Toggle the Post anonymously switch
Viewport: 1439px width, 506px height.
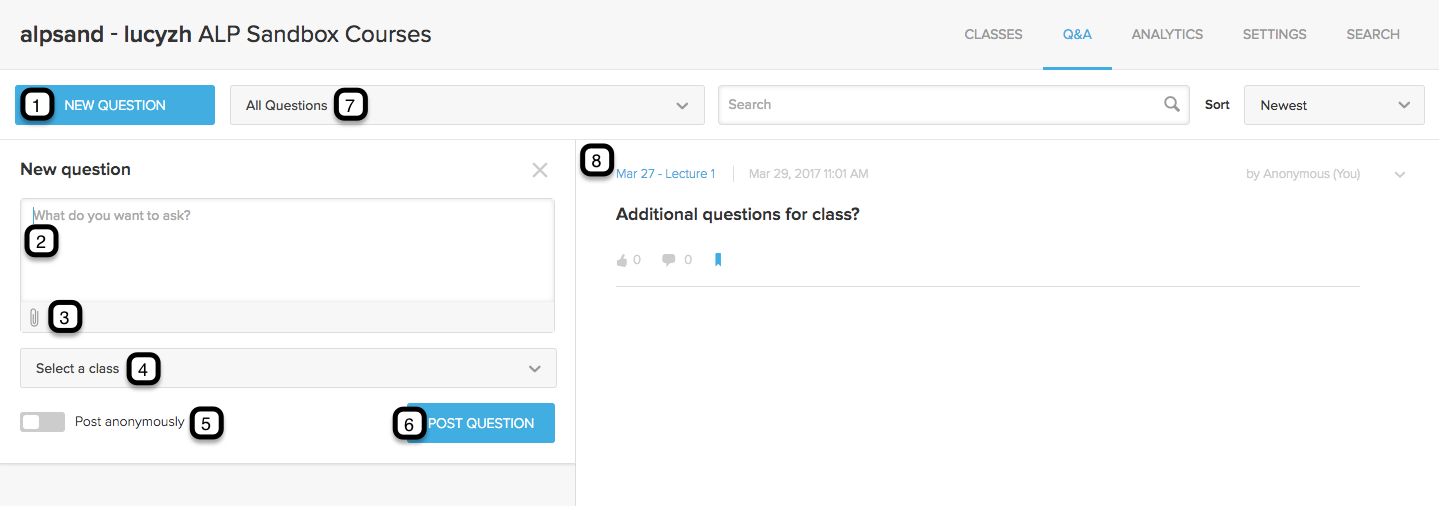pyautogui.click(x=42, y=422)
